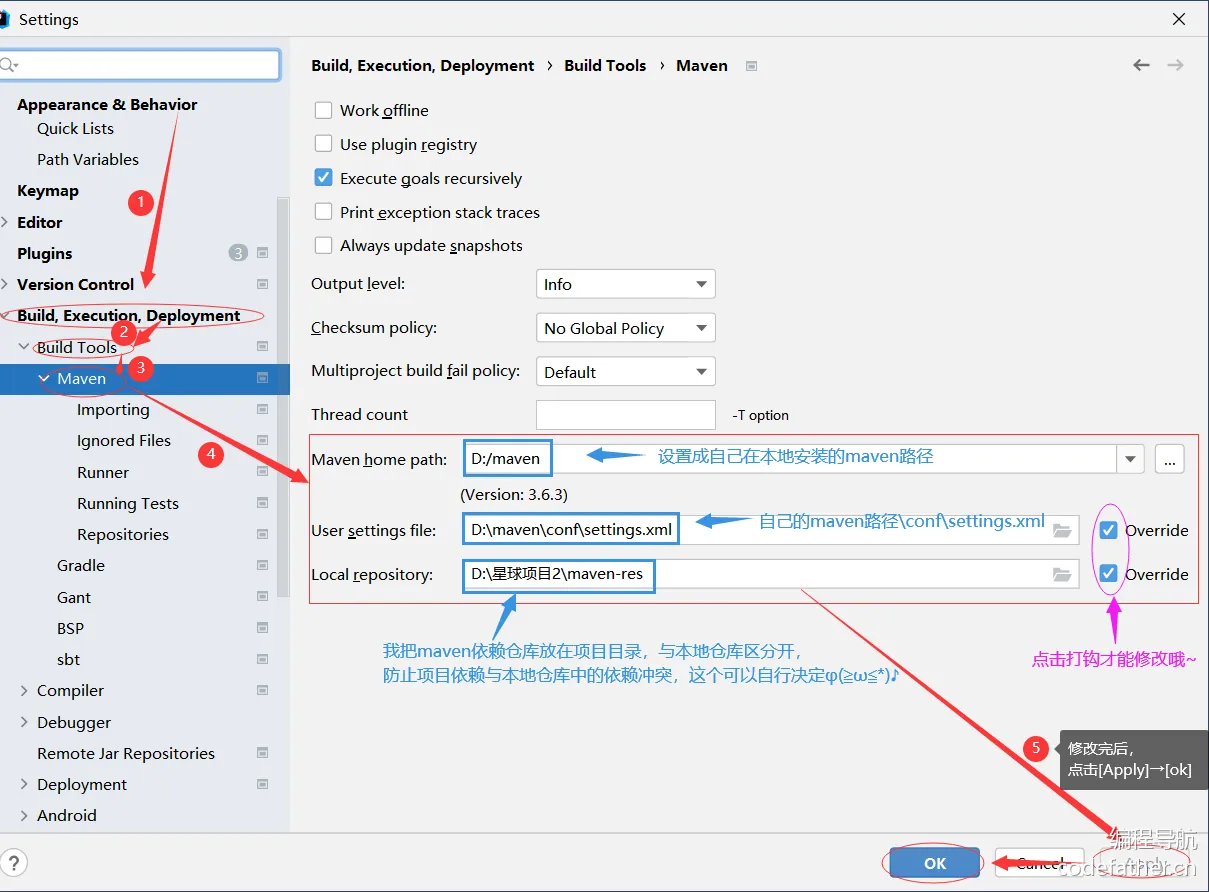Enable Print exception stack traces
This screenshot has height=892, width=1209.
[x=323, y=212]
